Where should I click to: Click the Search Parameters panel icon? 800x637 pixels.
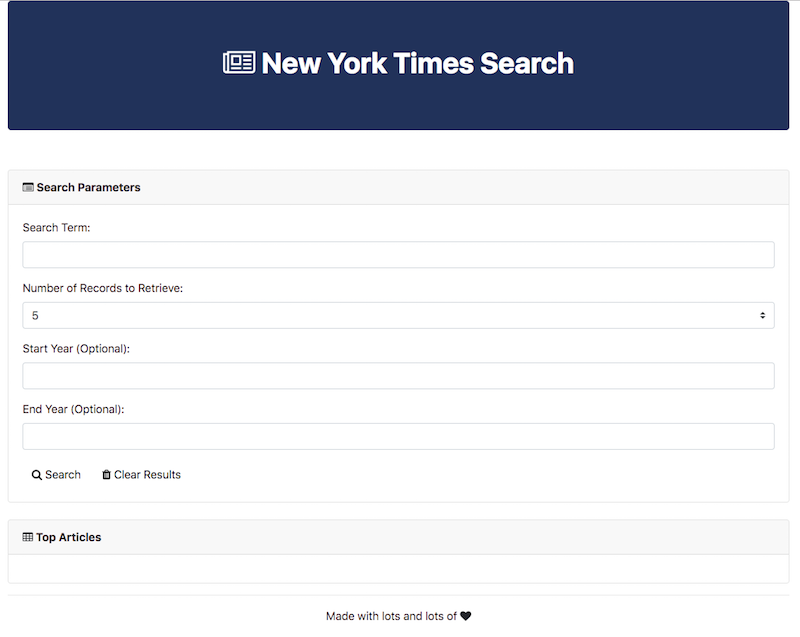(28, 187)
